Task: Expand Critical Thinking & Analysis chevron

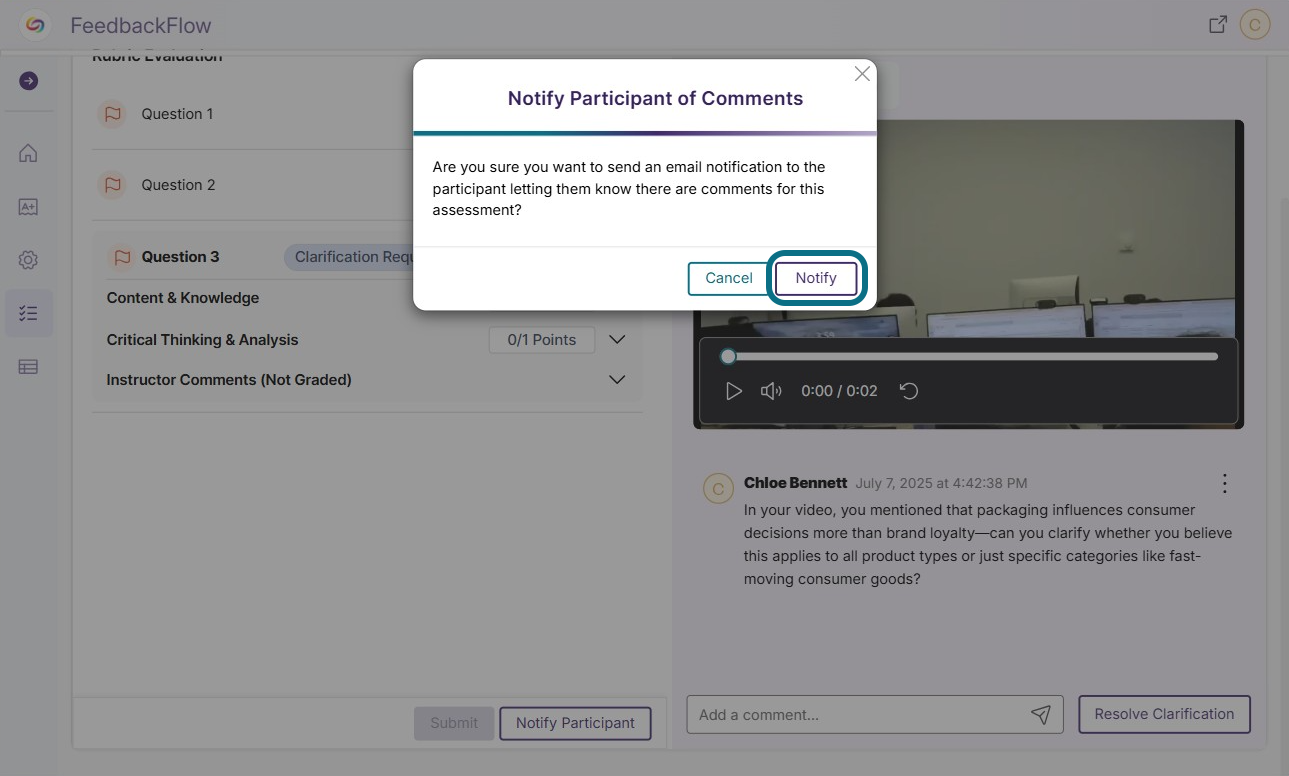Action: pos(617,340)
